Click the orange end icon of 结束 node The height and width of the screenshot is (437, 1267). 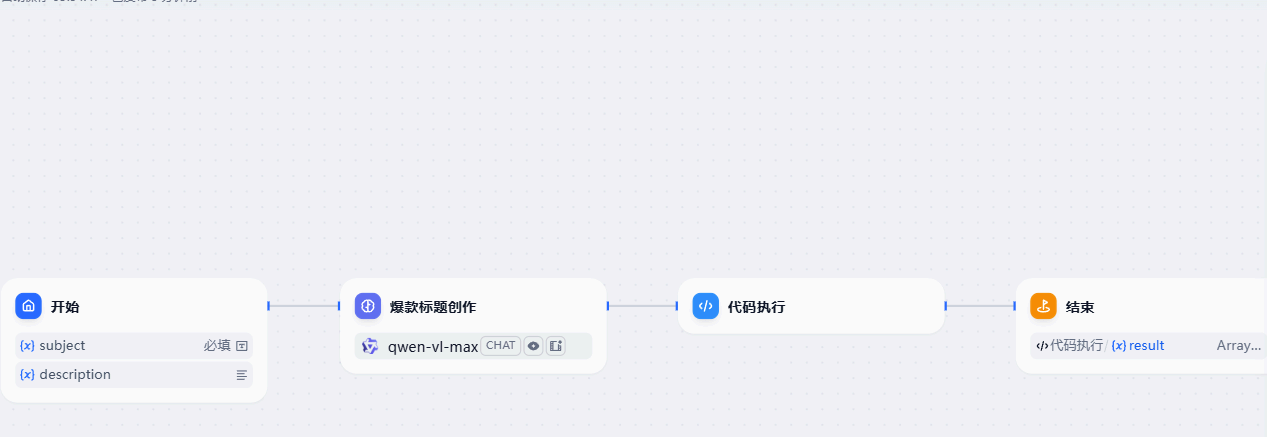(1044, 306)
